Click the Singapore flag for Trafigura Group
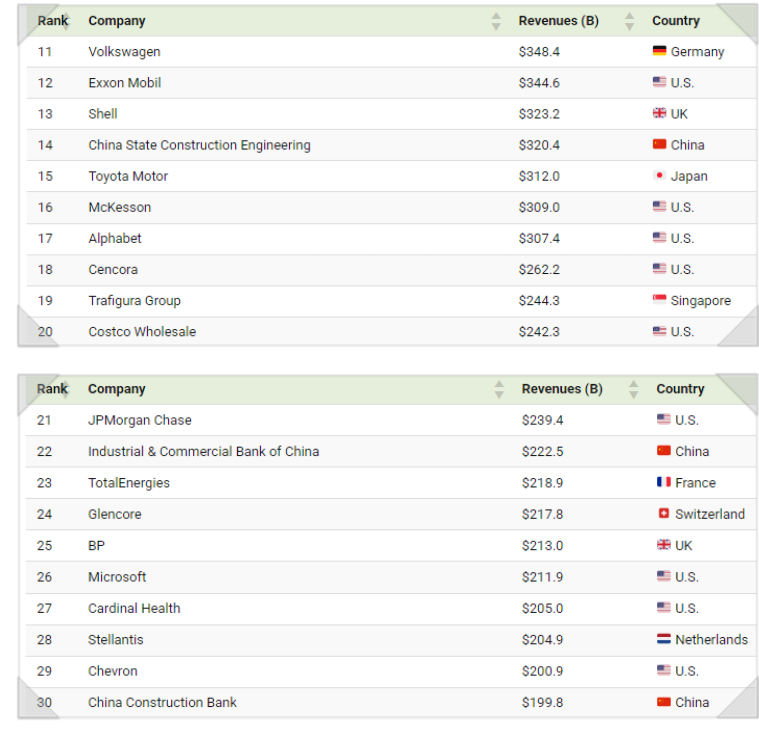This screenshot has width=759, height=729. 659,299
